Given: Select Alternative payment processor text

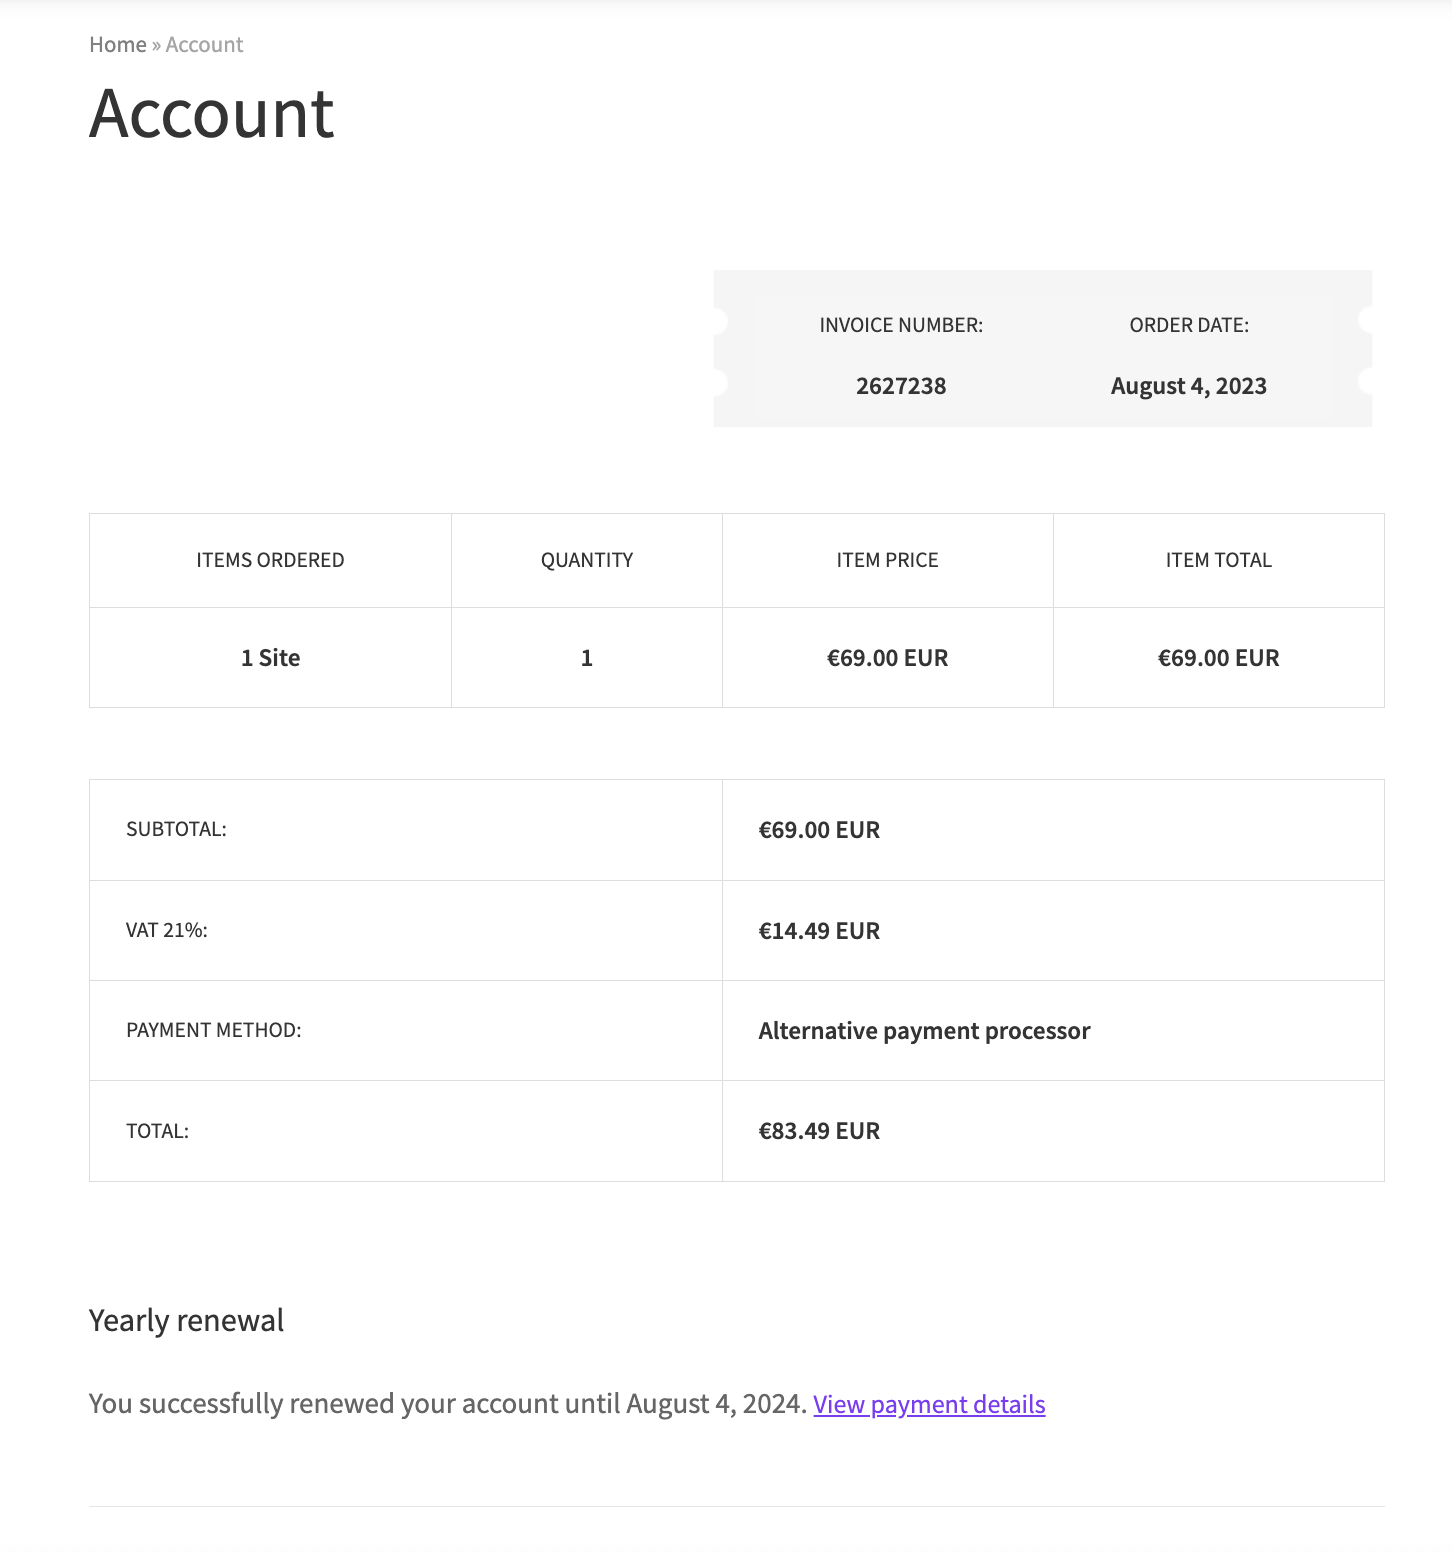Looking at the screenshot, I should point(924,1031).
